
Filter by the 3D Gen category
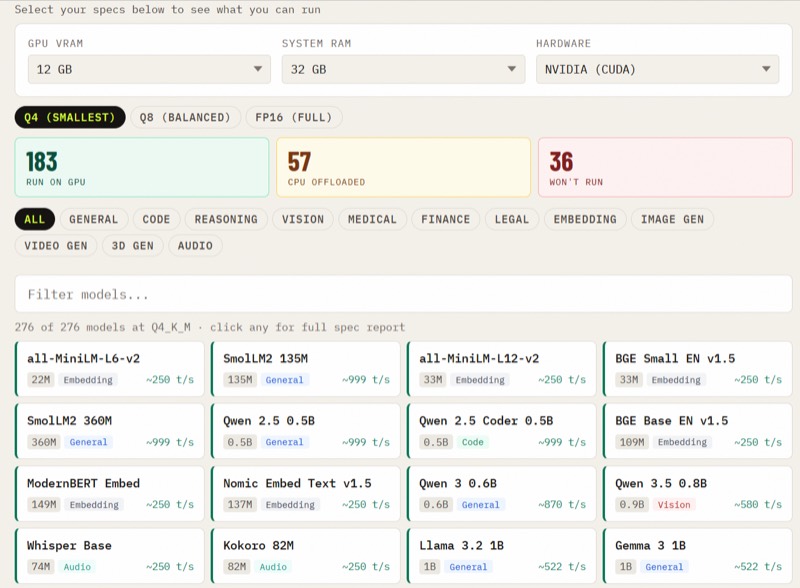(133, 246)
